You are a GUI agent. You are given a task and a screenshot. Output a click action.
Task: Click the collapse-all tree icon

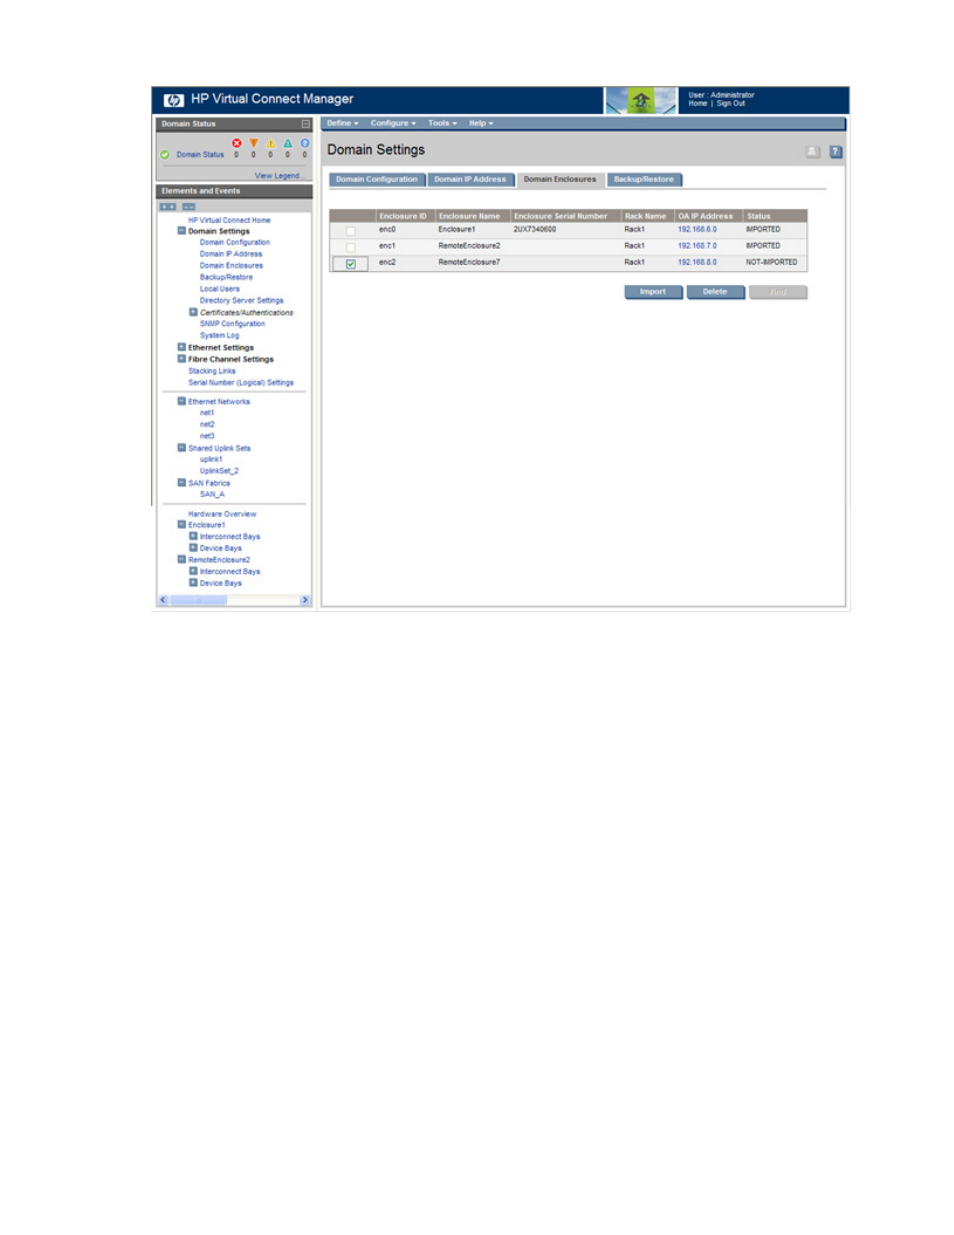188,207
